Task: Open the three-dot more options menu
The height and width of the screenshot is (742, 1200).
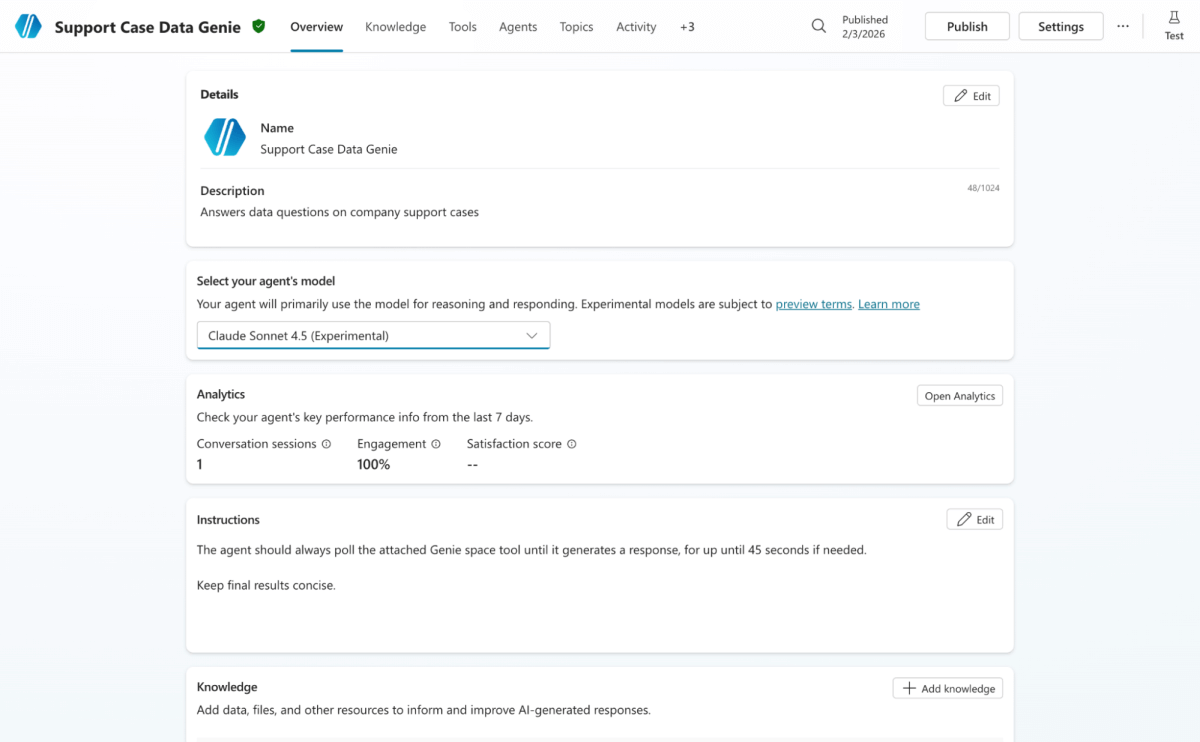Action: (1123, 27)
